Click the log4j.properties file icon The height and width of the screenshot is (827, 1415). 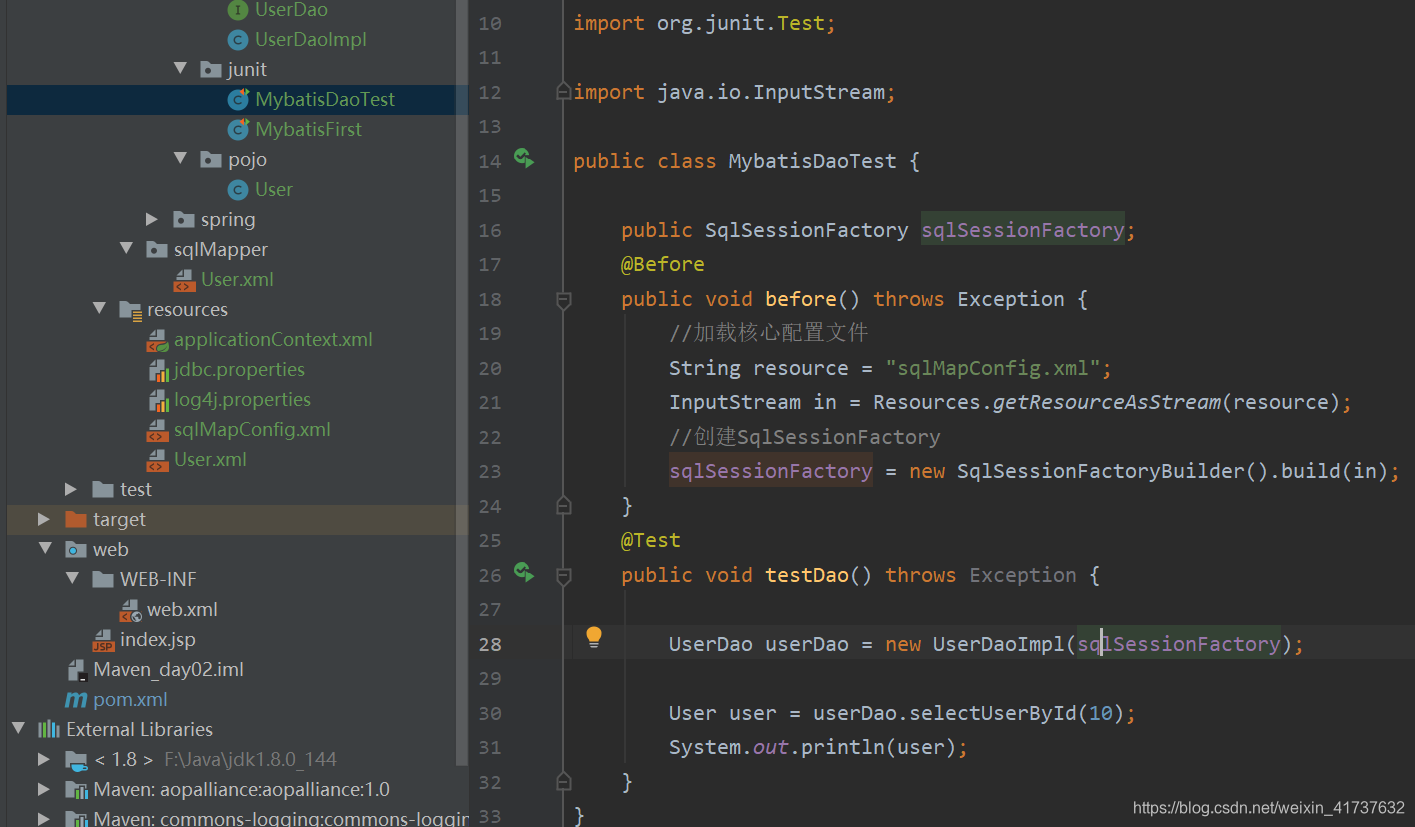pyautogui.click(x=157, y=400)
